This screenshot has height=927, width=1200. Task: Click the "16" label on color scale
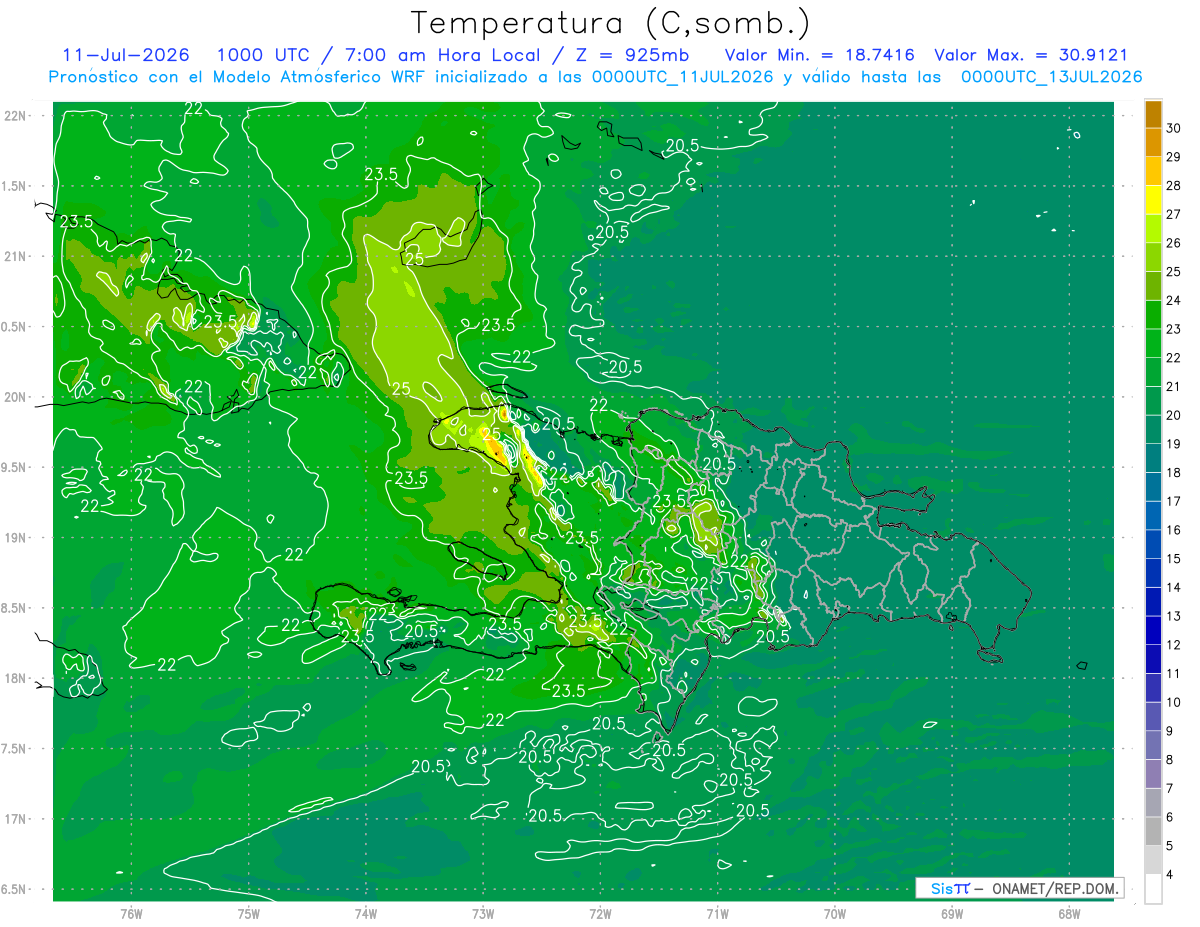coord(1174,530)
